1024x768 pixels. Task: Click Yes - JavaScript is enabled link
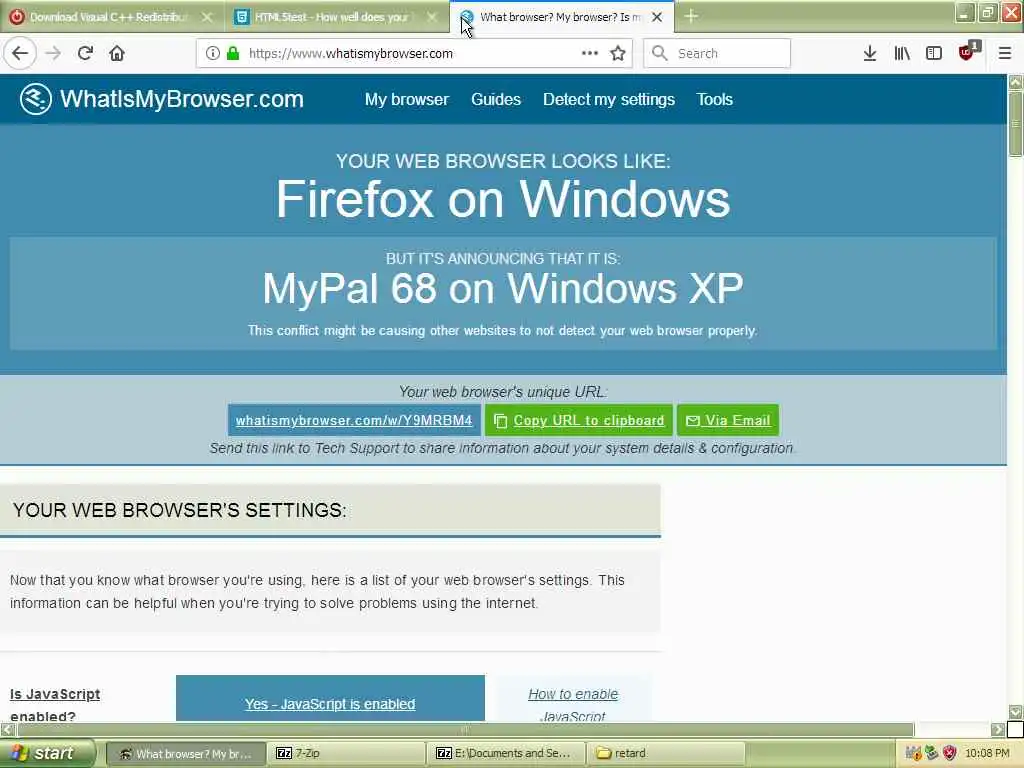point(330,704)
